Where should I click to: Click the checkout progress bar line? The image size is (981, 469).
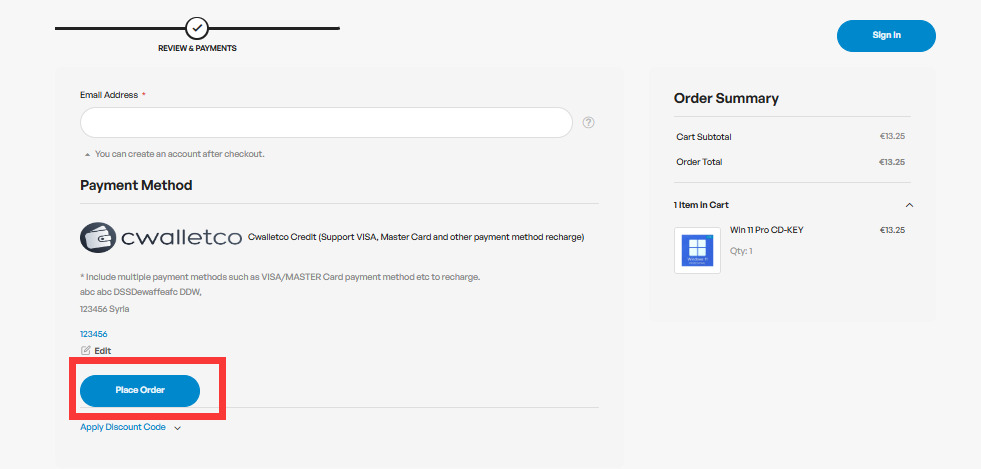(280, 28)
